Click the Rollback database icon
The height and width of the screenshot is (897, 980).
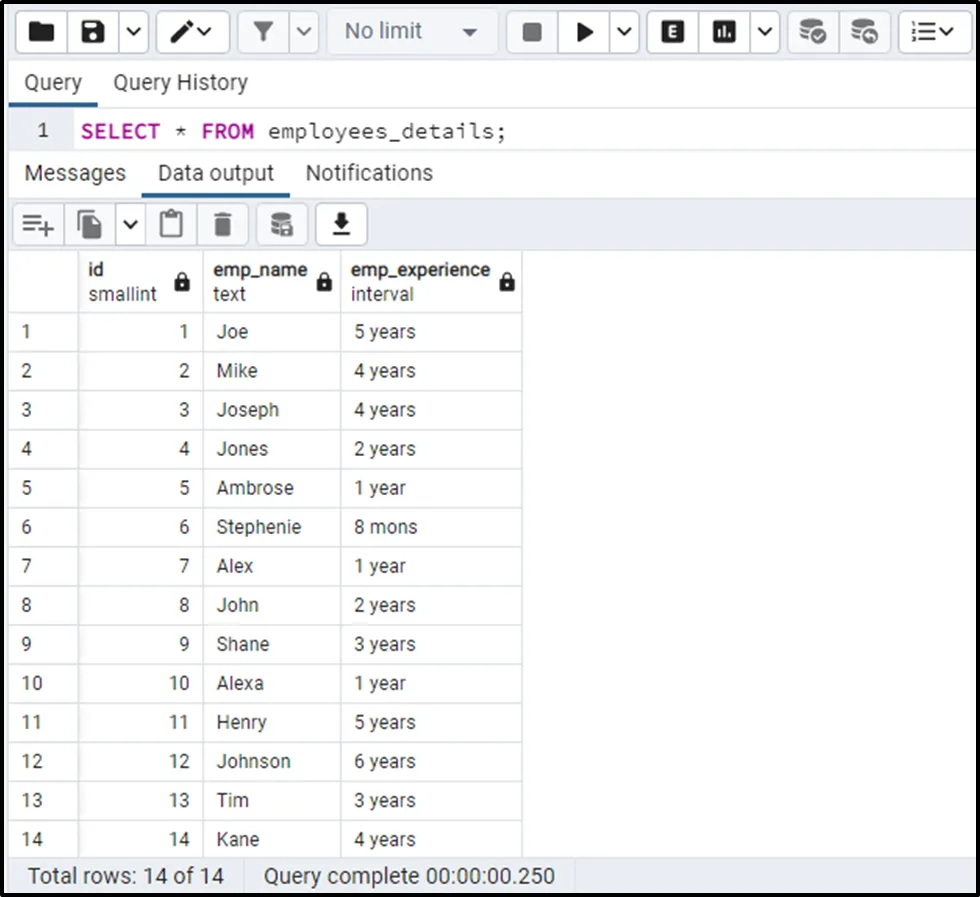click(864, 32)
